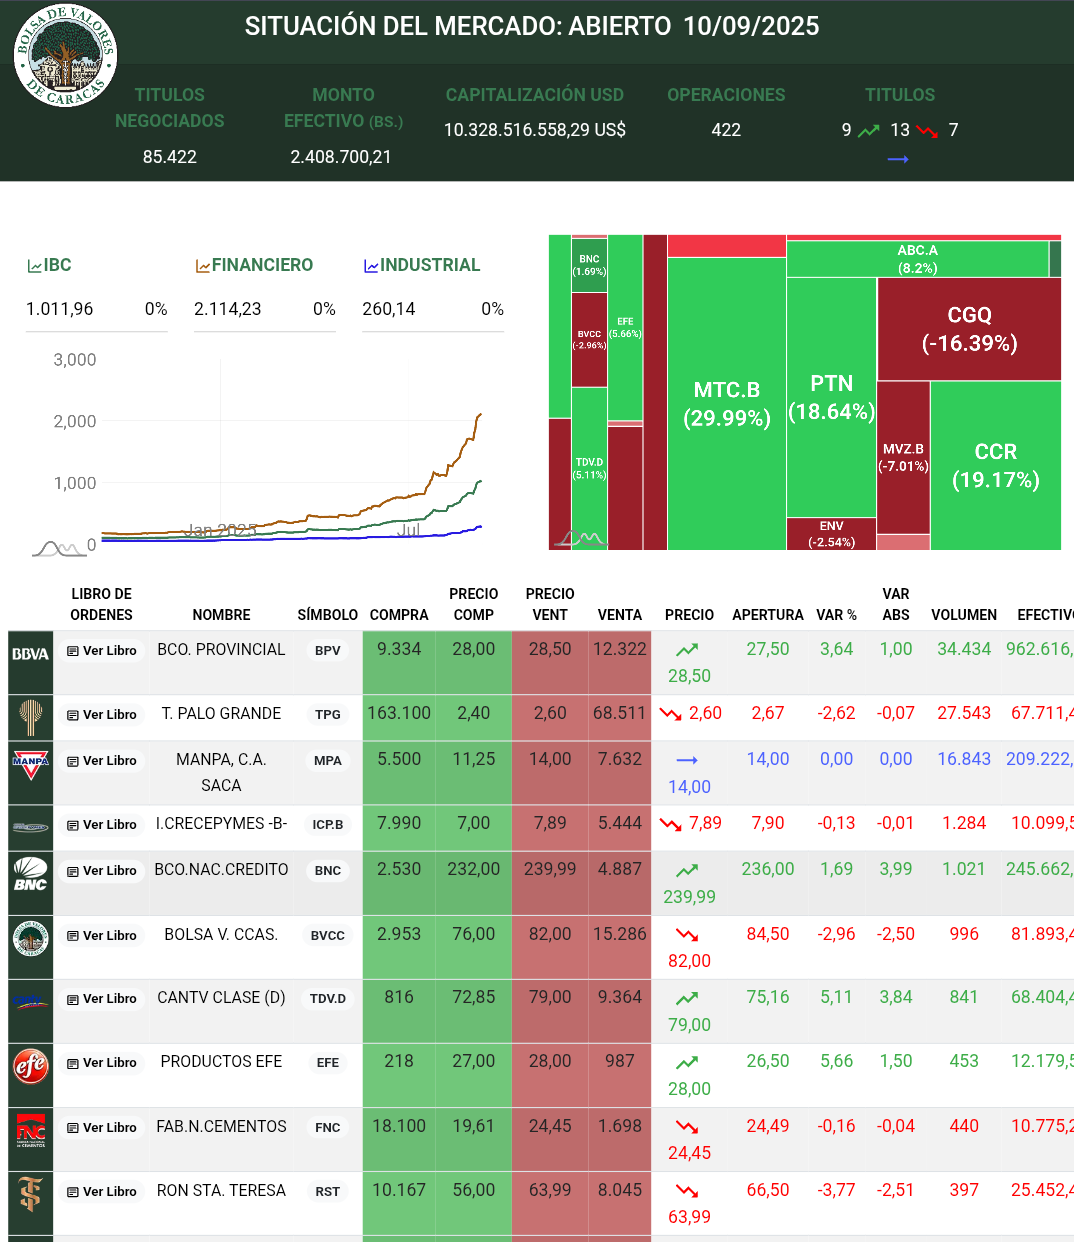
Task: Open Ver Libro for BOLSA V. CCAS.
Action: click(x=102, y=936)
